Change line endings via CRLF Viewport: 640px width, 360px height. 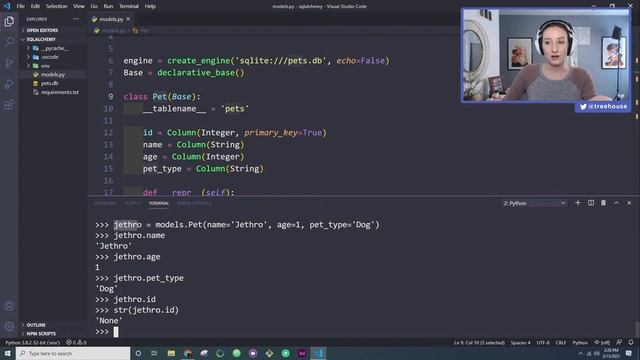pos(561,342)
